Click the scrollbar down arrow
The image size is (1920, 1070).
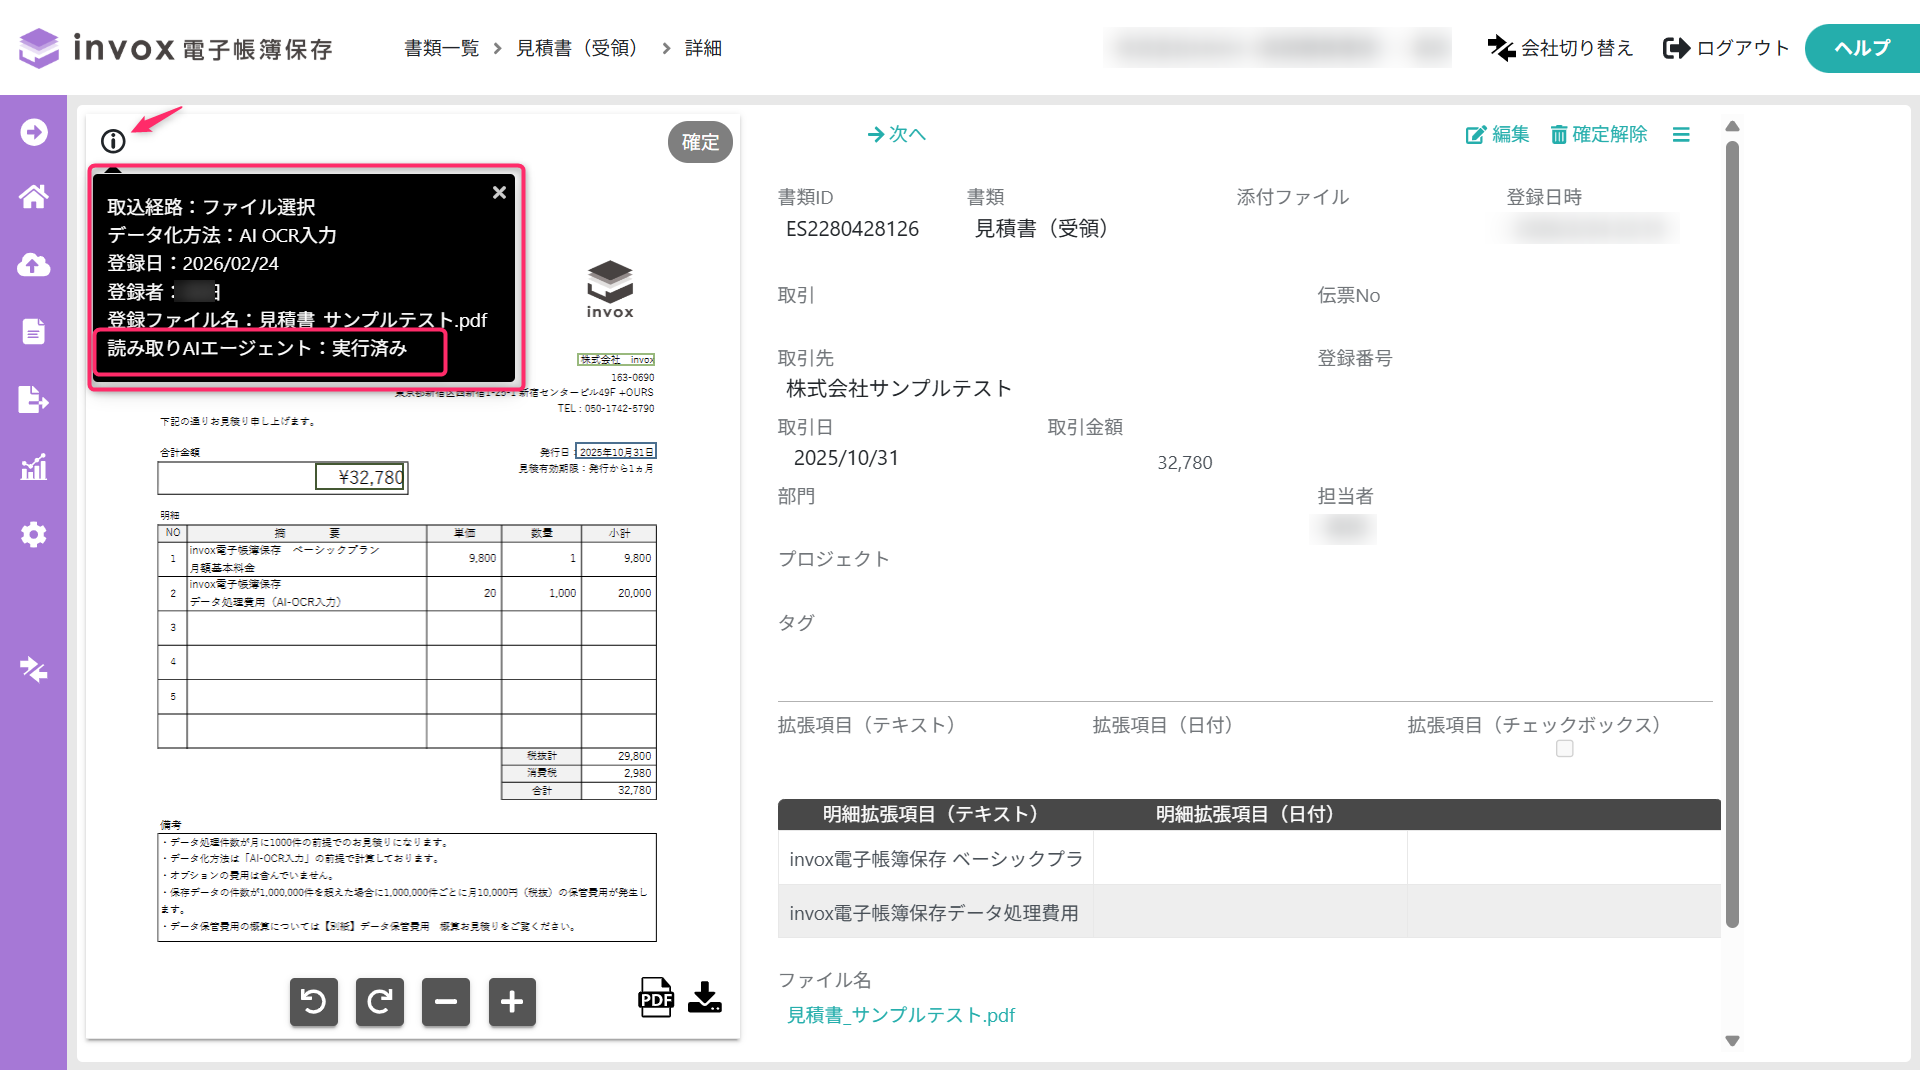[x=1733, y=1041]
